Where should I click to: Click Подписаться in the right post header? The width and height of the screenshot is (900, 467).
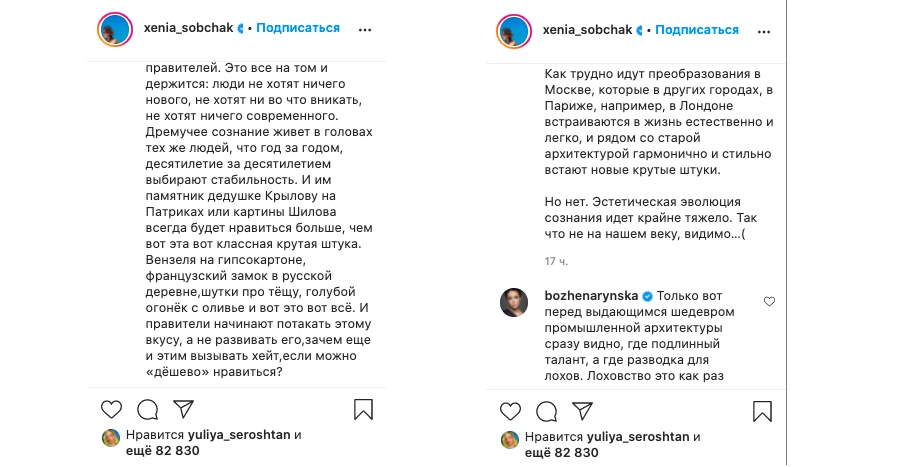click(x=697, y=29)
